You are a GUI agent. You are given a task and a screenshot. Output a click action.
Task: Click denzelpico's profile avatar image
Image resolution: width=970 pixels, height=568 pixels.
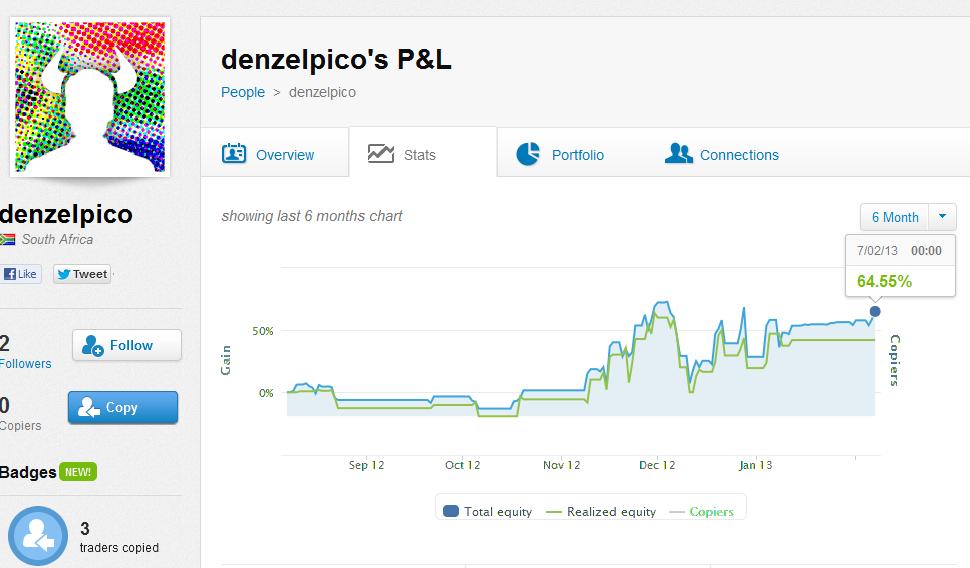[89, 96]
